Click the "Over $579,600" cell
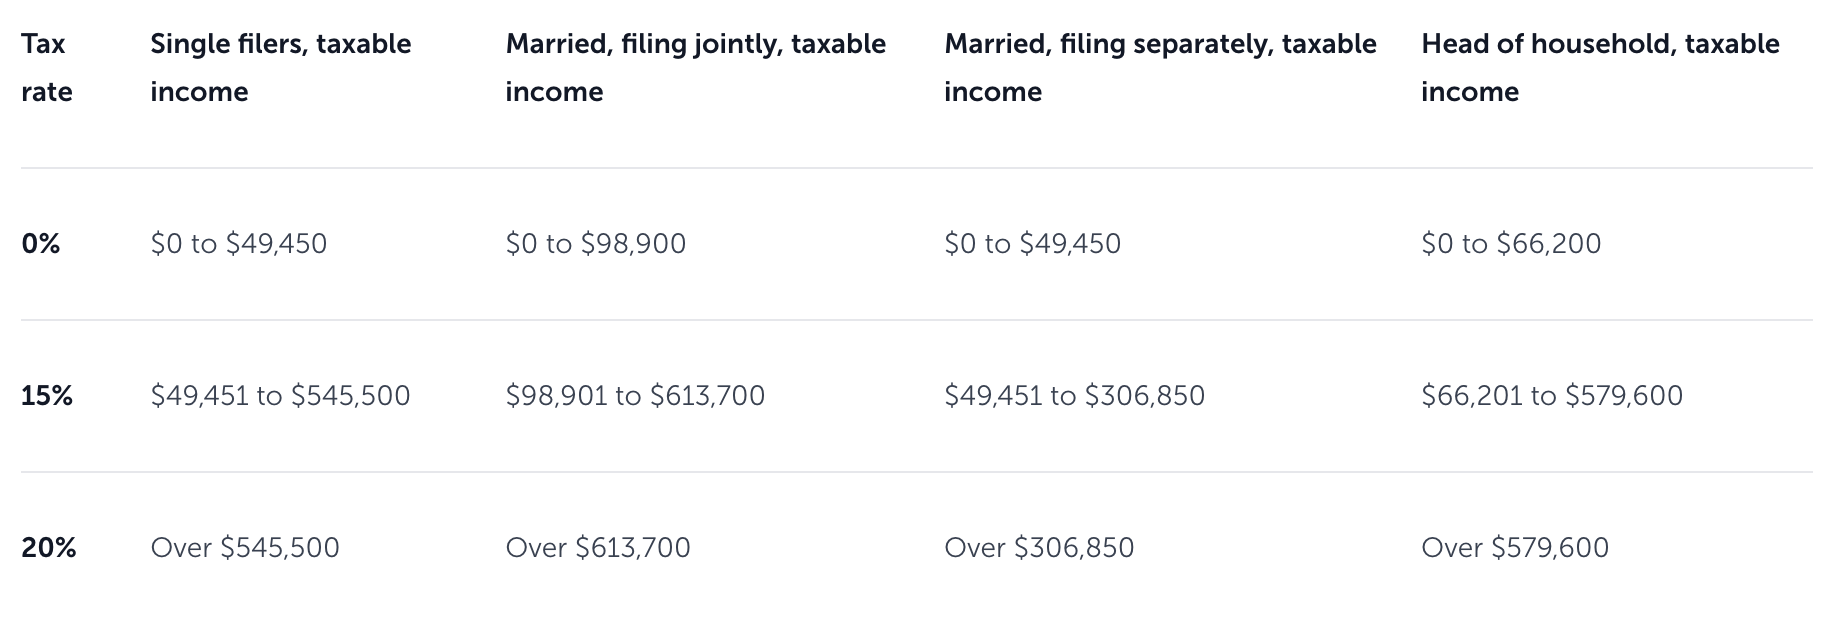This screenshot has height=622, width=1832. [1515, 548]
